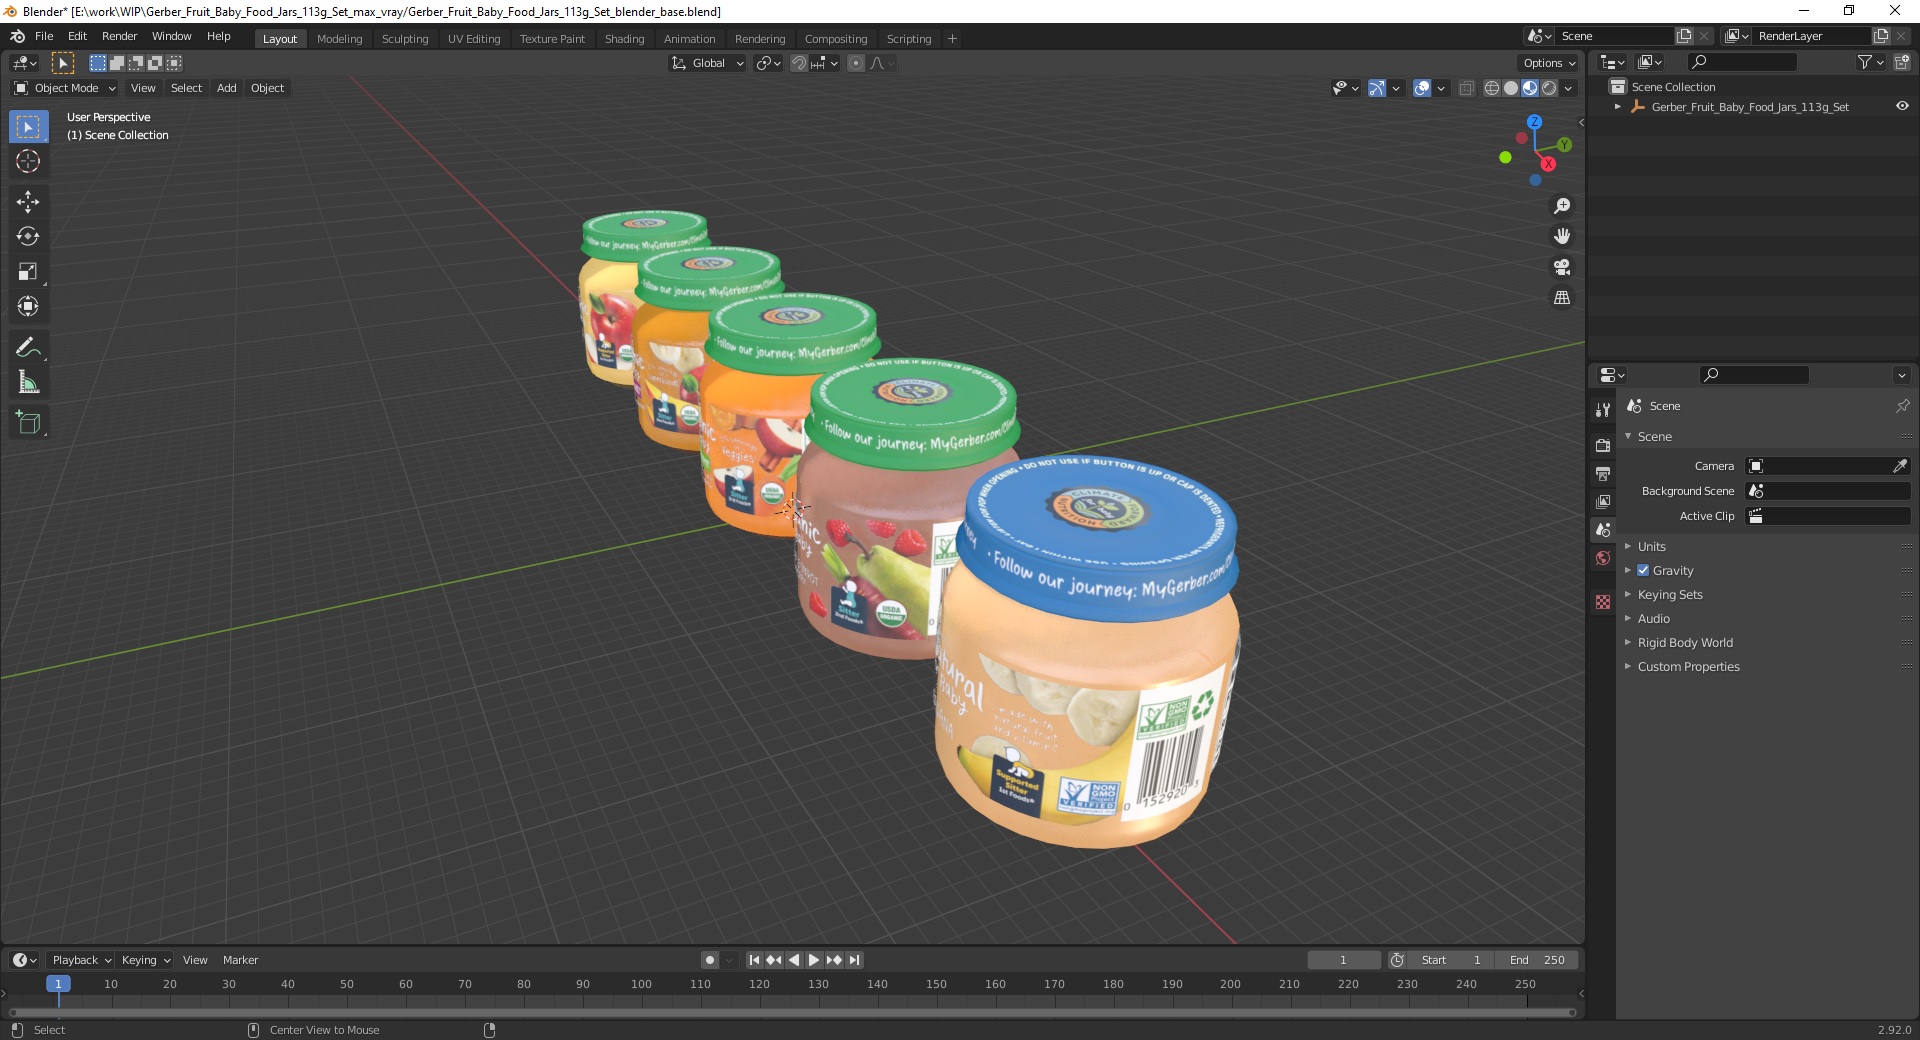Click the zoom view magnifier icon

(1562, 206)
